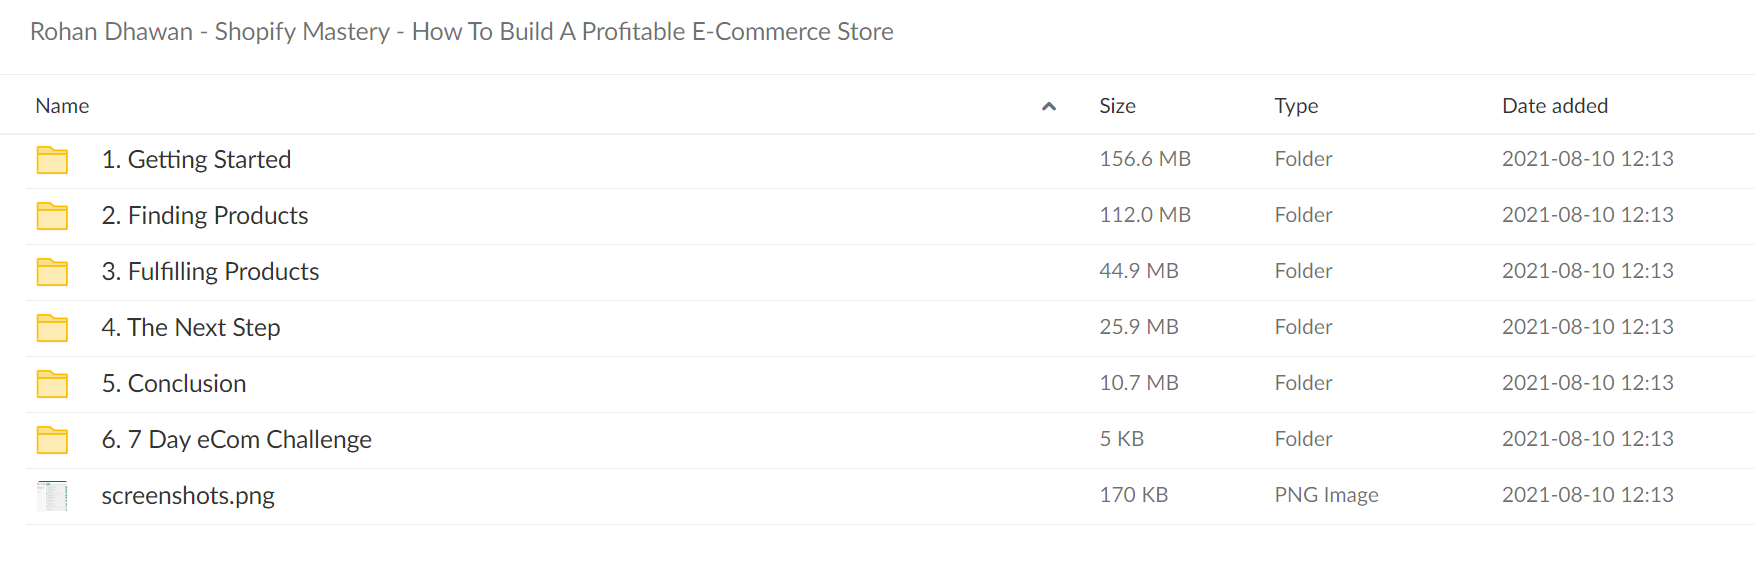Open the 3. Fulfilling Products folder
The width and height of the screenshot is (1755, 568).
(210, 272)
